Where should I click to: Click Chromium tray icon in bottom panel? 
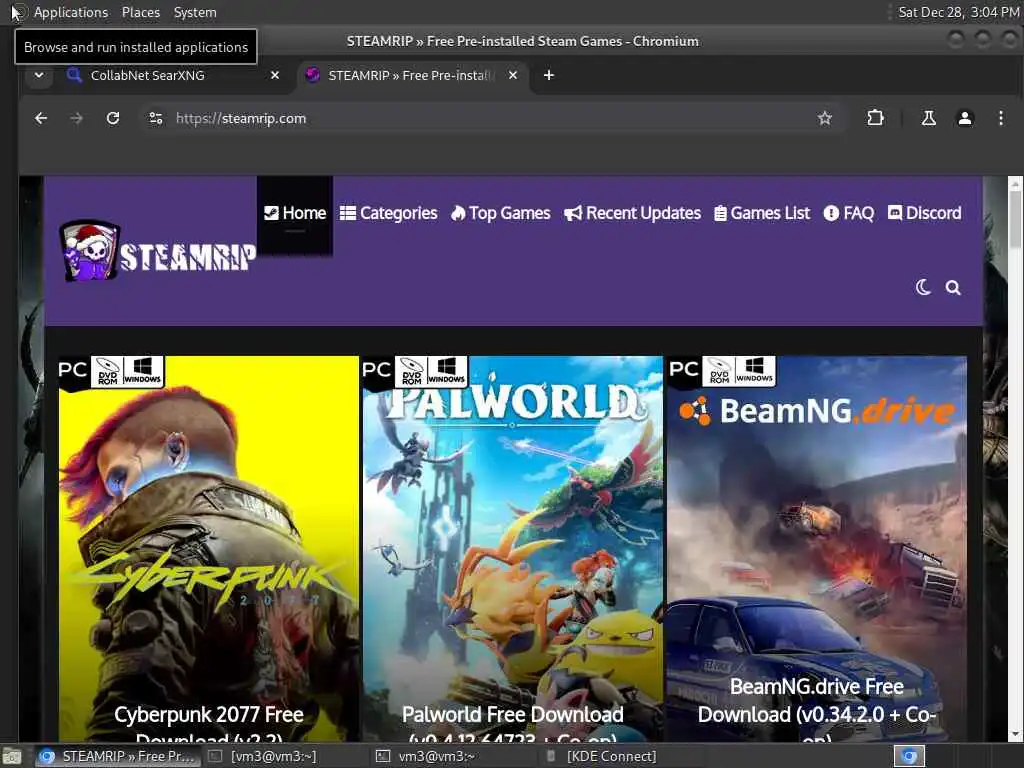[x=909, y=756]
